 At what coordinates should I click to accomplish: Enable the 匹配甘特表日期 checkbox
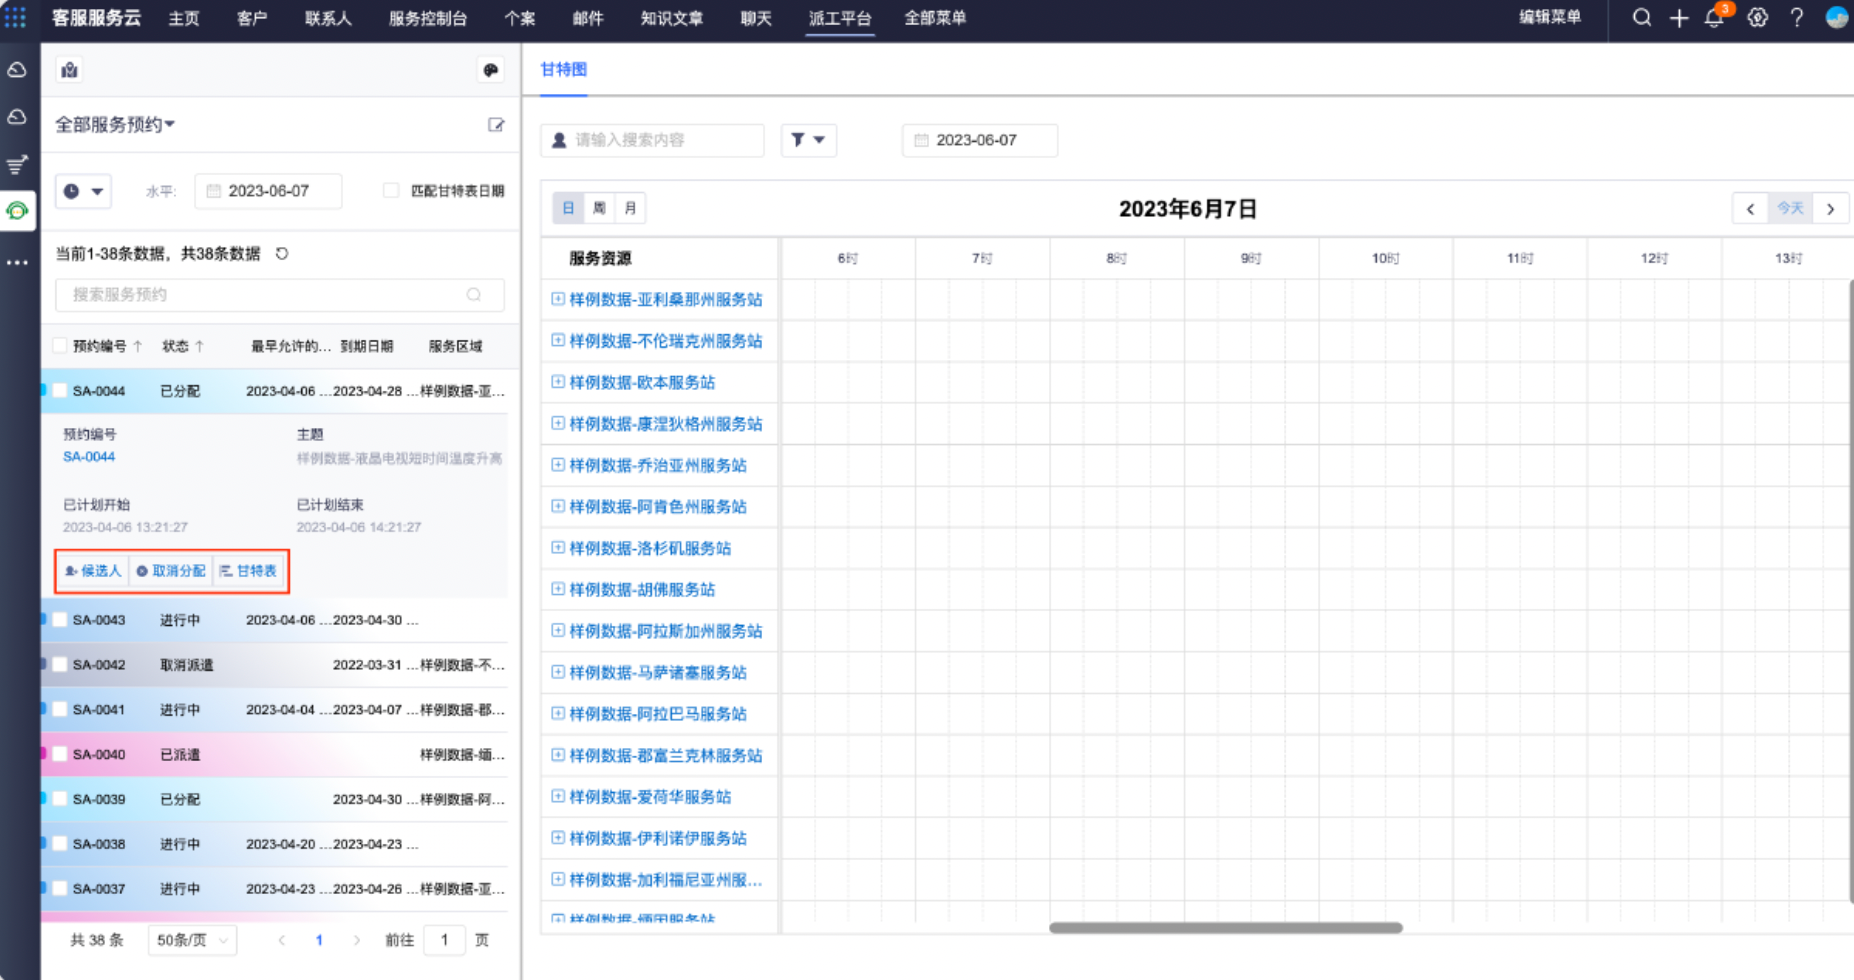tap(391, 191)
